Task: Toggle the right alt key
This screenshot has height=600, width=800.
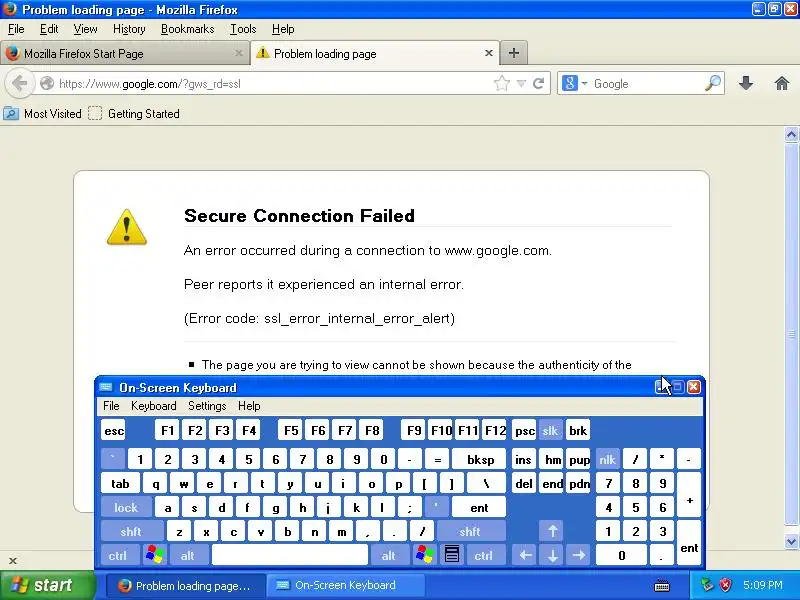Action: tap(389, 555)
